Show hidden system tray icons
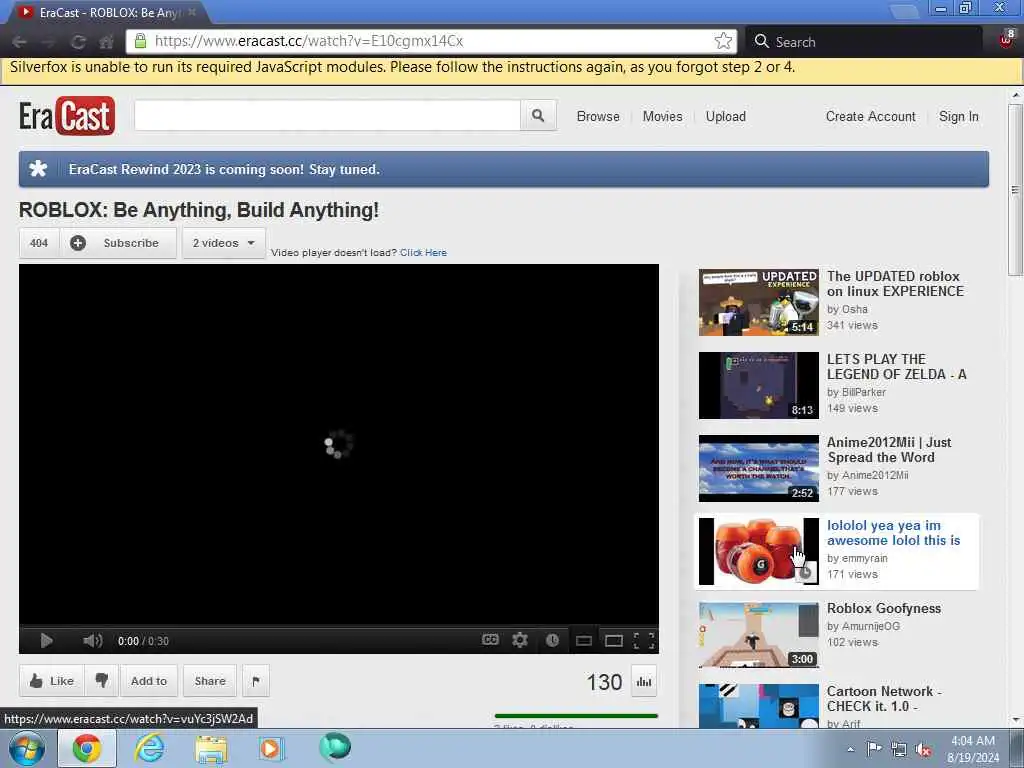The width and height of the screenshot is (1024, 768). (x=850, y=750)
